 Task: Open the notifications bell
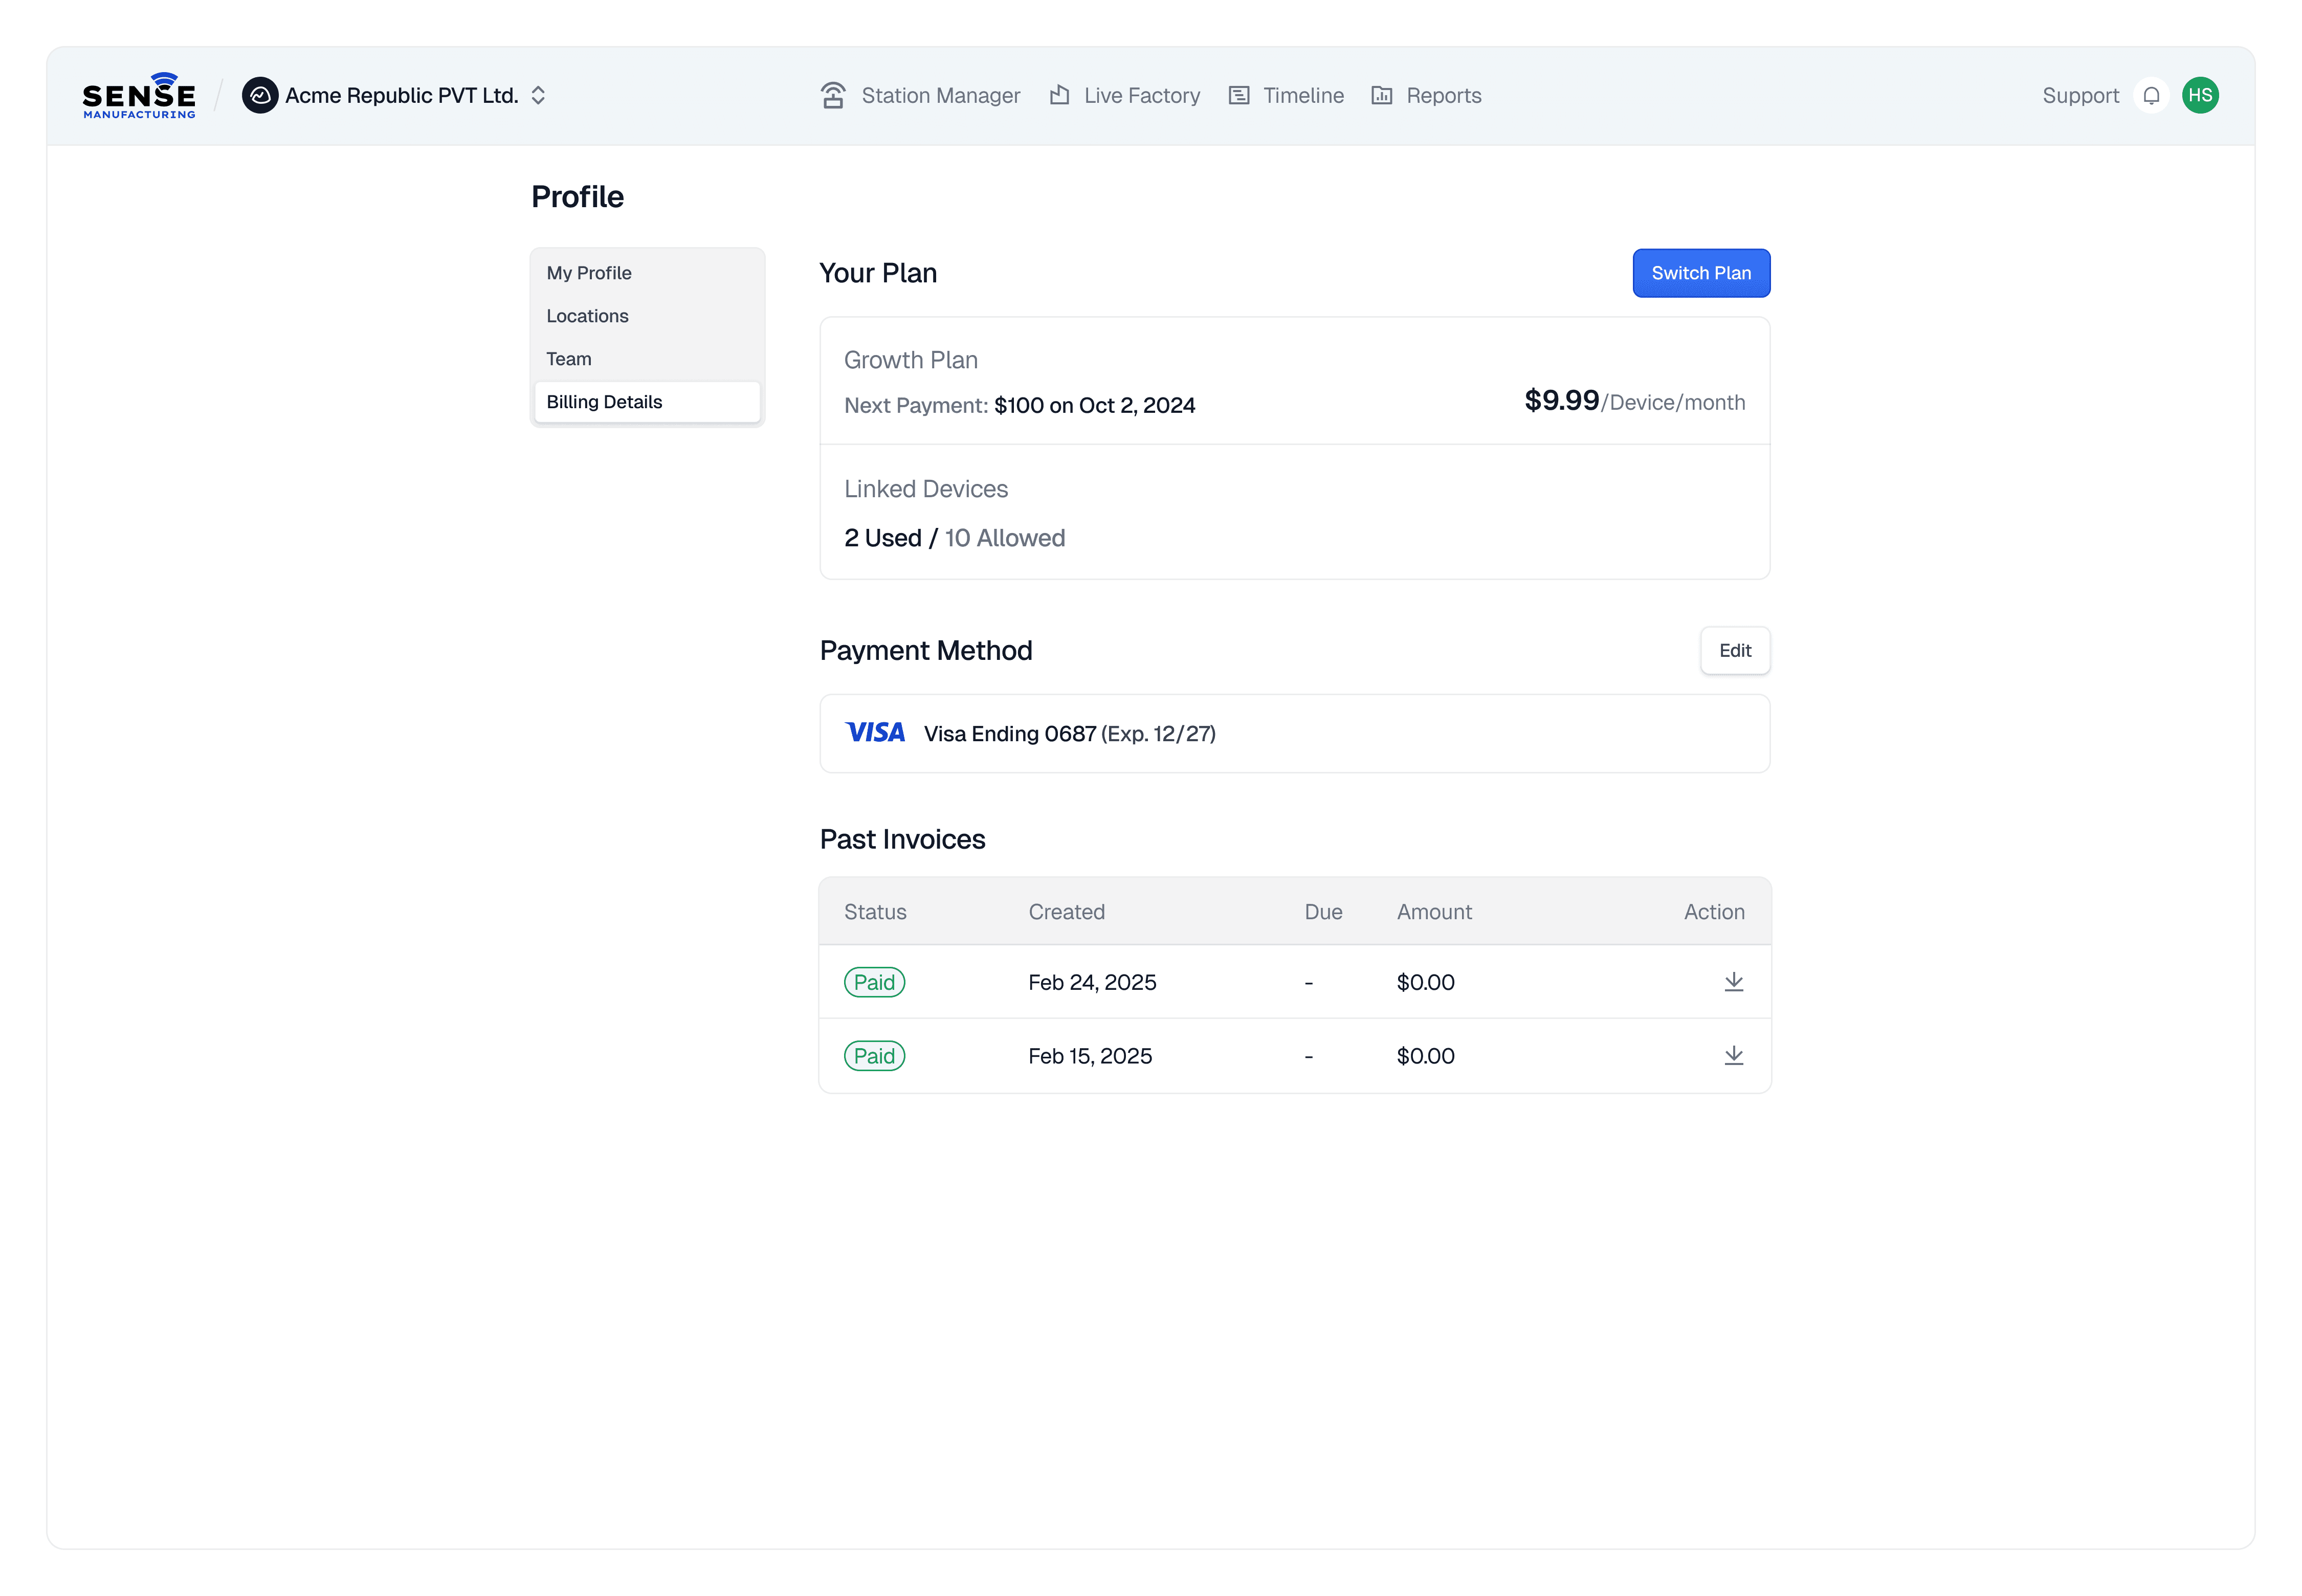[x=2151, y=96]
